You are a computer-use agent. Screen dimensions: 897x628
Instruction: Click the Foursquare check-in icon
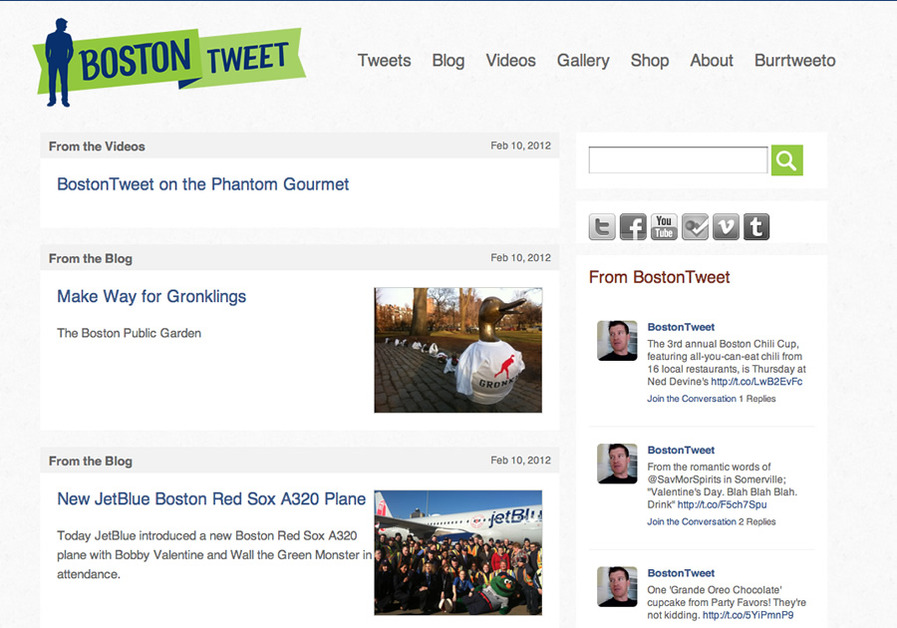click(695, 227)
